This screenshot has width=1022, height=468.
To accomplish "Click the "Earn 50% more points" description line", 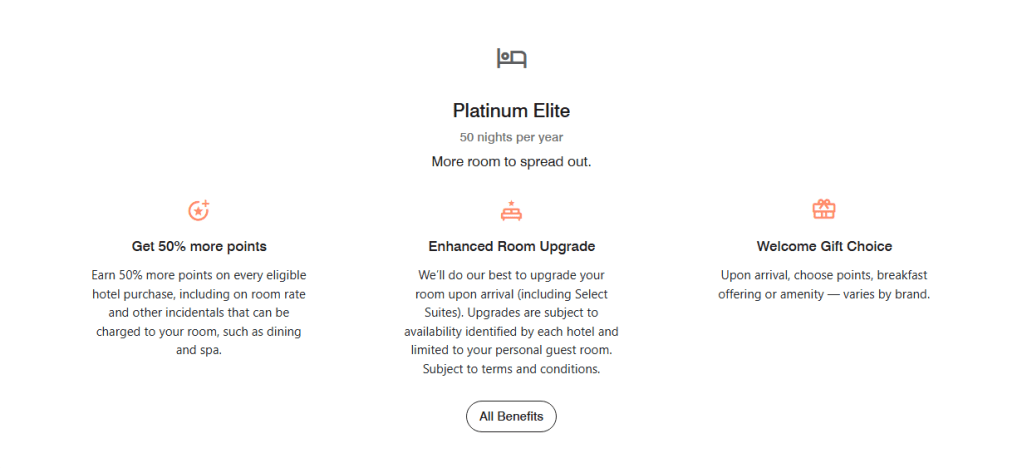I will pos(199,275).
